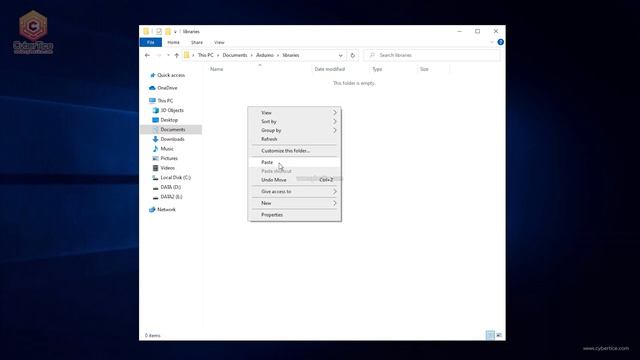Viewport: 640px width, 360px height.
Task: Click Documents in the address breadcrumb
Action: pyautogui.click(x=235, y=55)
